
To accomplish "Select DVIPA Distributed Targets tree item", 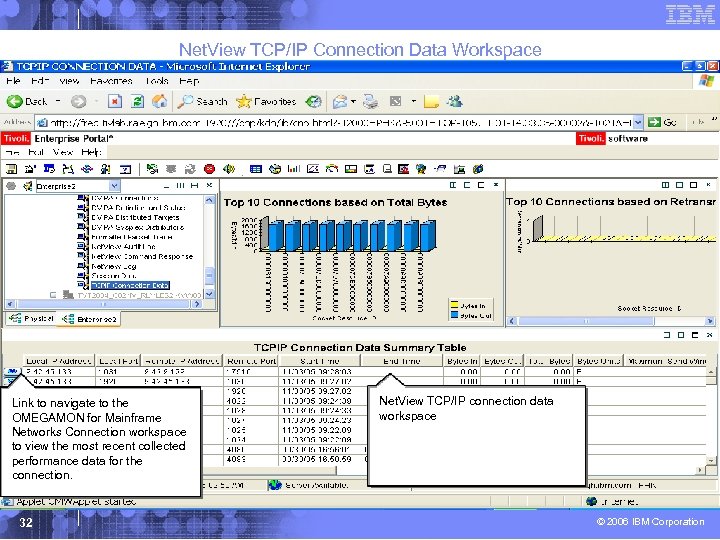I will pos(135,218).
